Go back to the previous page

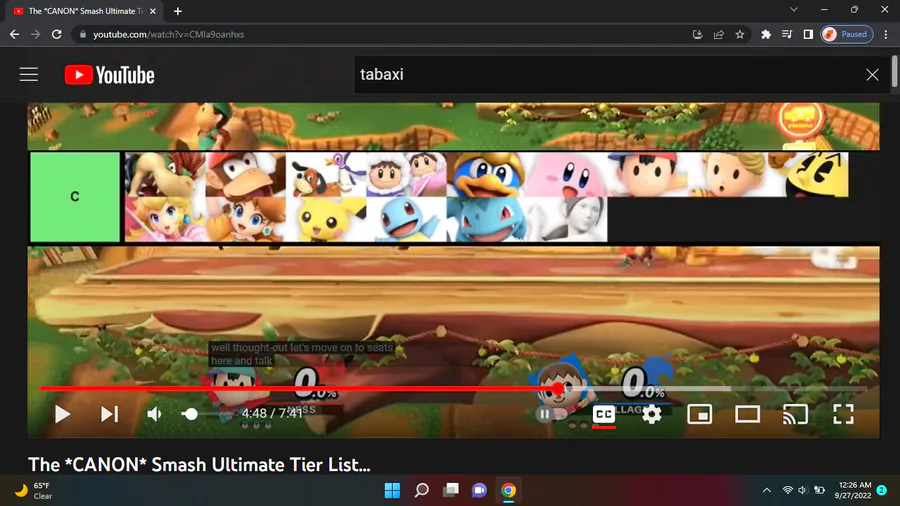[14, 34]
